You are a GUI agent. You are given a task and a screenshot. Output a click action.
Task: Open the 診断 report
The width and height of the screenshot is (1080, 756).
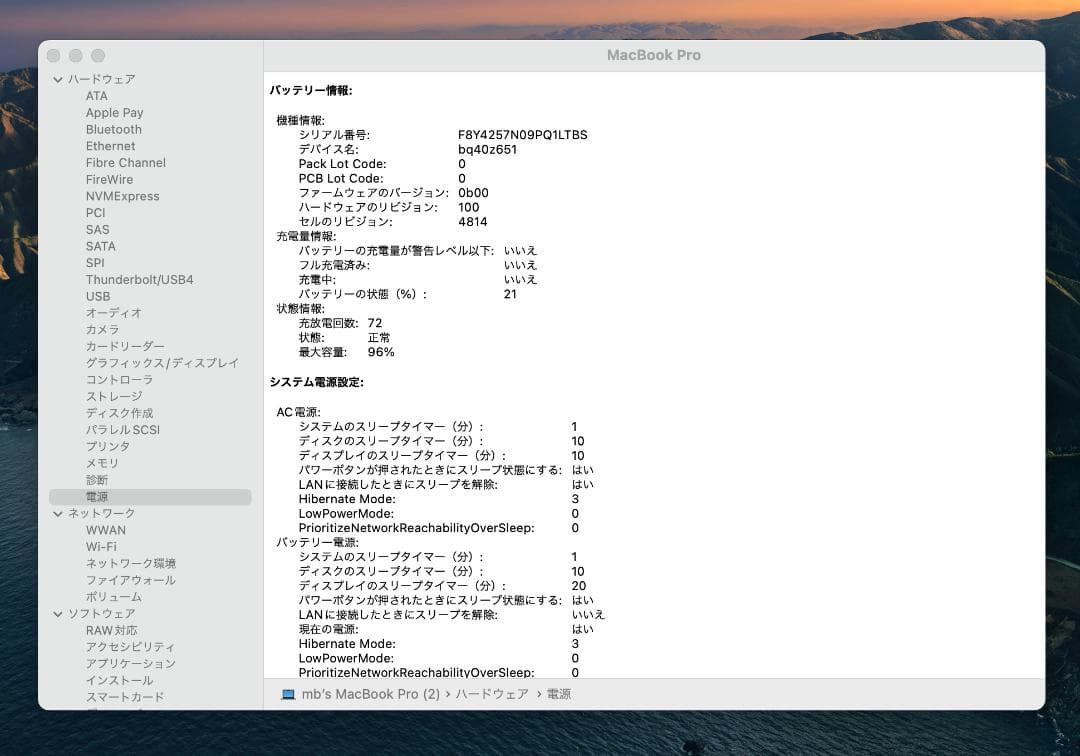(x=97, y=480)
